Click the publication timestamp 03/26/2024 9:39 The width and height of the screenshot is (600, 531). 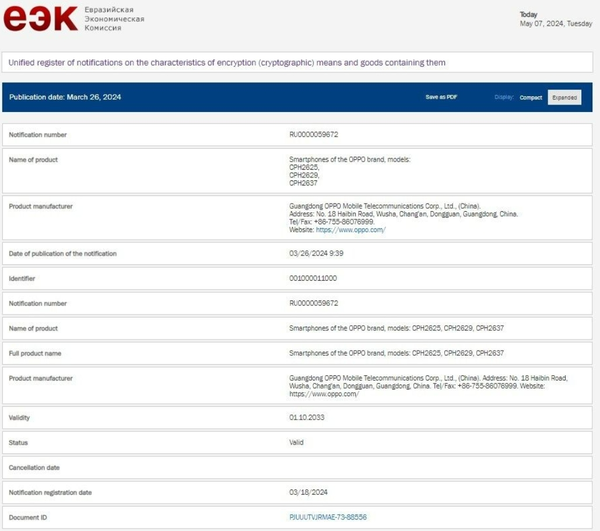tap(316, 254)
